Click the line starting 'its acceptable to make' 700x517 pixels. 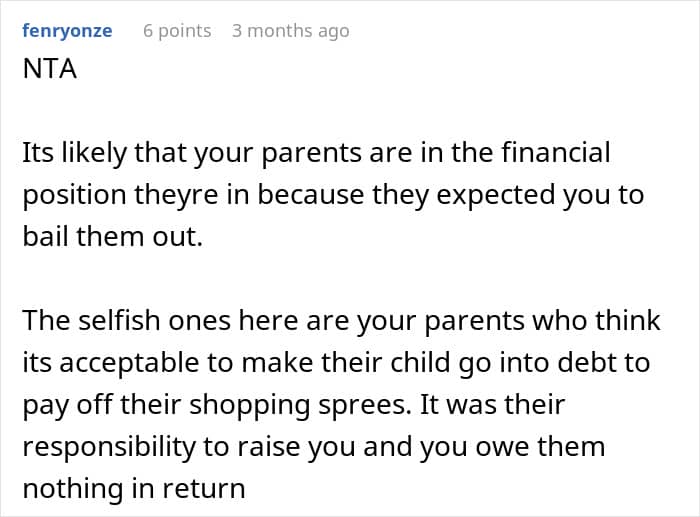[336, 363]
